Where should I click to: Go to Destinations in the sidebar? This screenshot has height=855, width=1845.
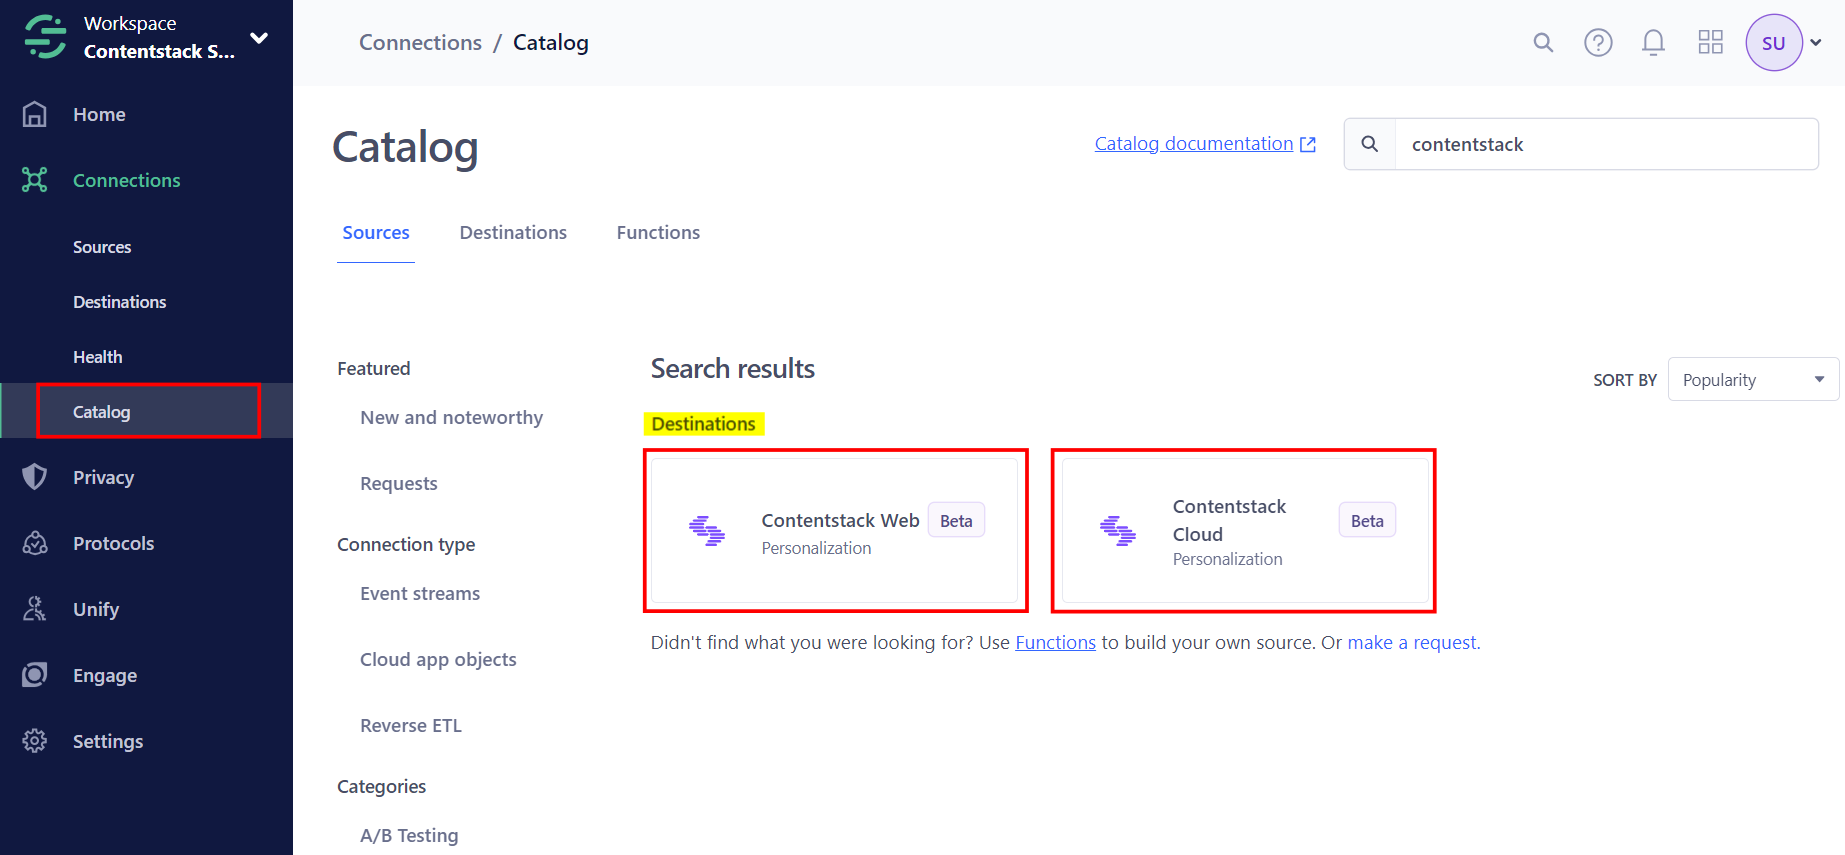click(120, 302)
